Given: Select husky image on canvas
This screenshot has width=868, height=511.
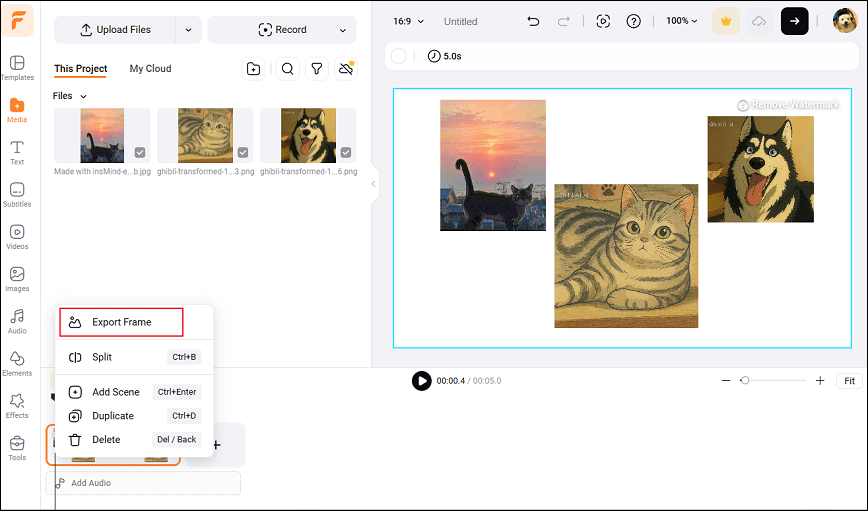Looking at the screenshot, I should tap(761, 169).
